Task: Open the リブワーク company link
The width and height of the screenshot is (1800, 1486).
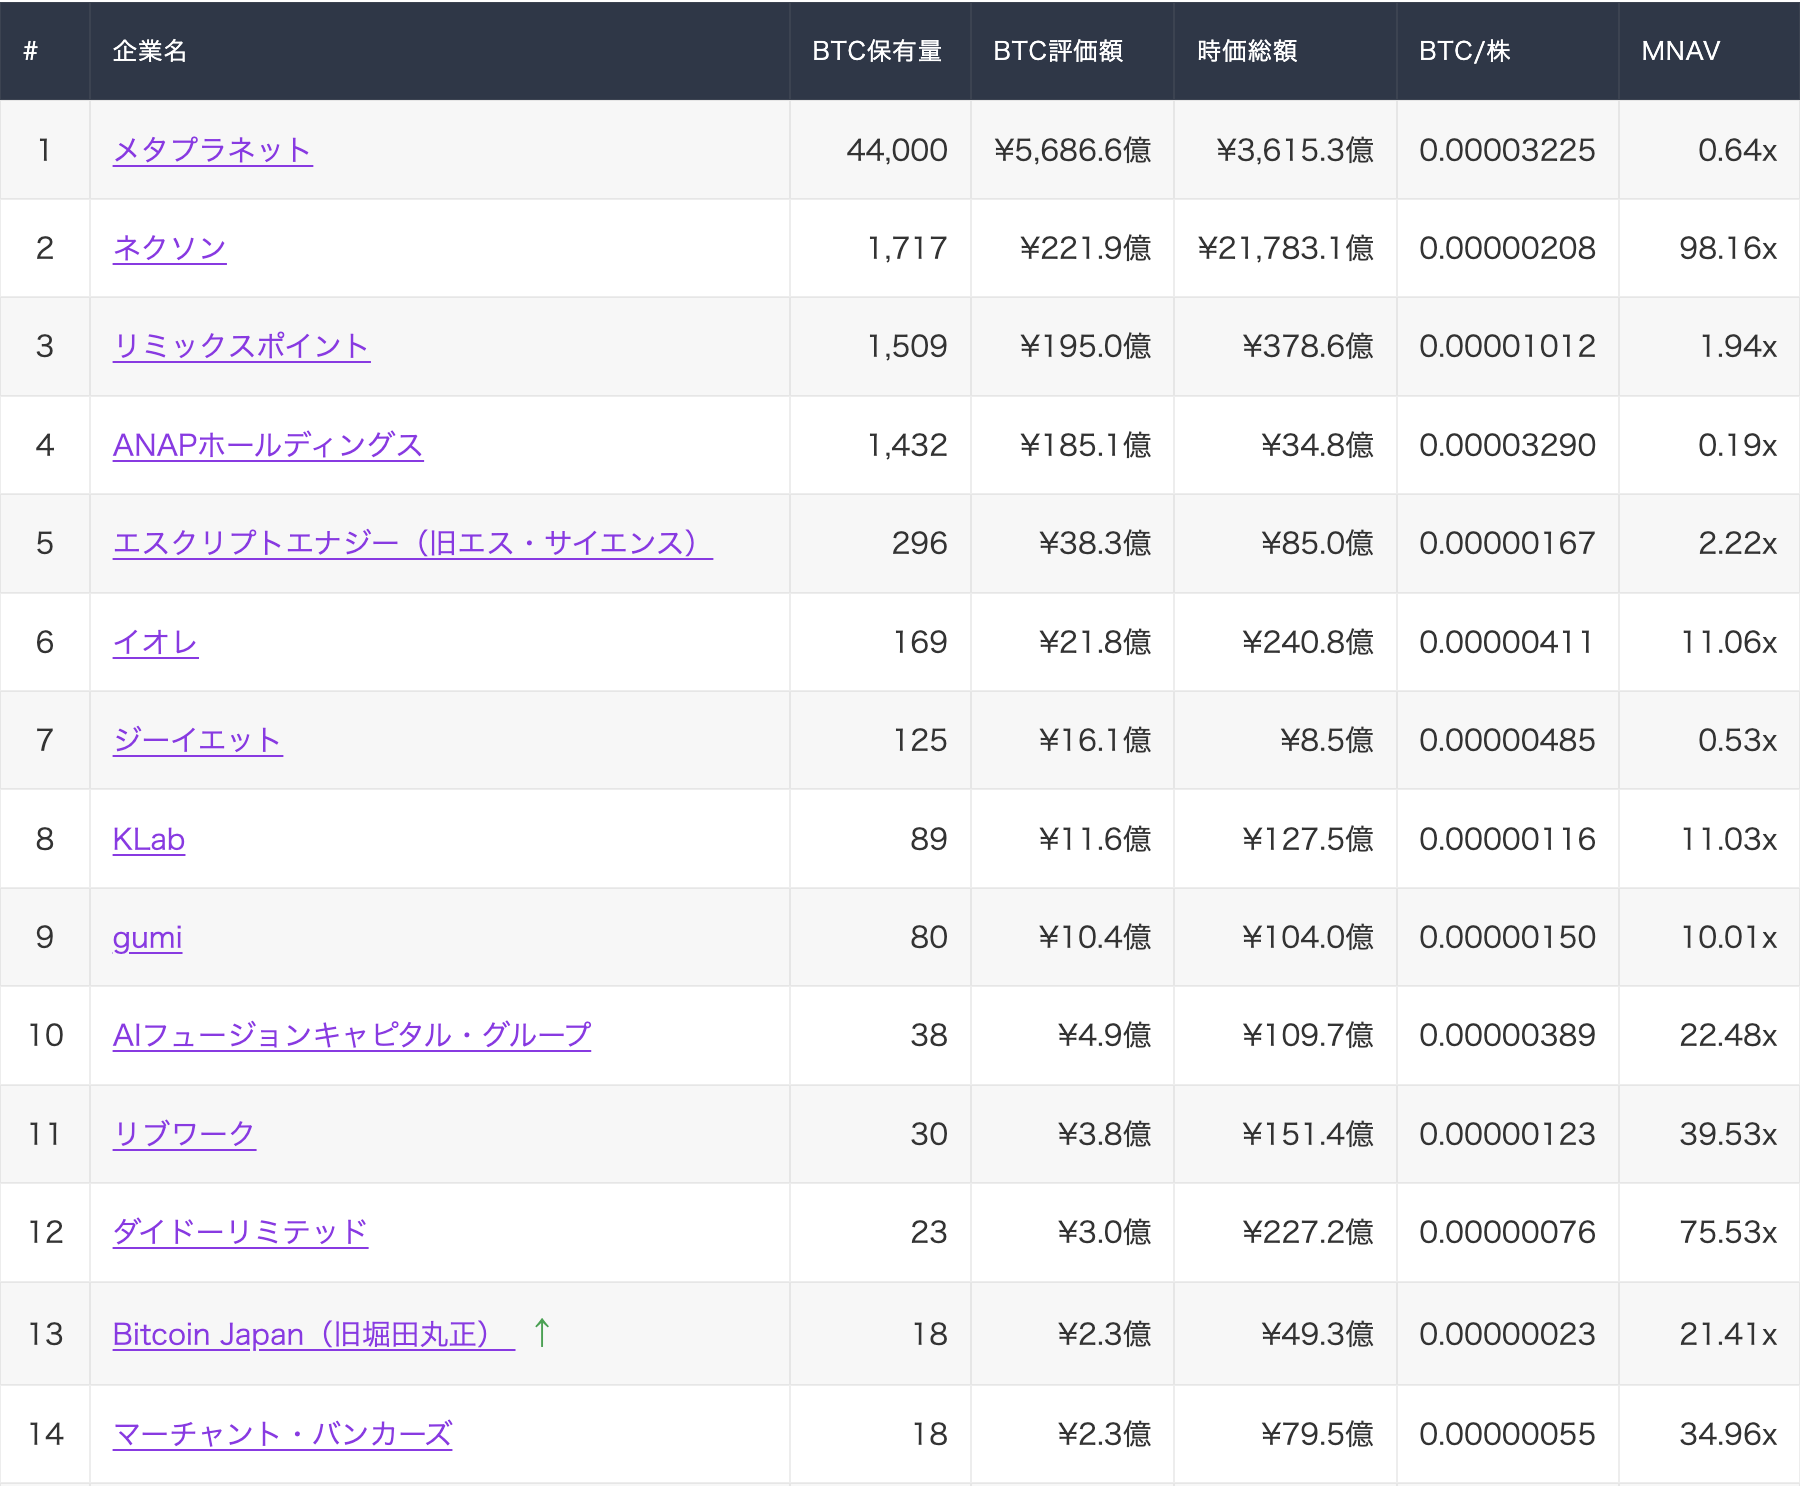Action: (184, 1134)
